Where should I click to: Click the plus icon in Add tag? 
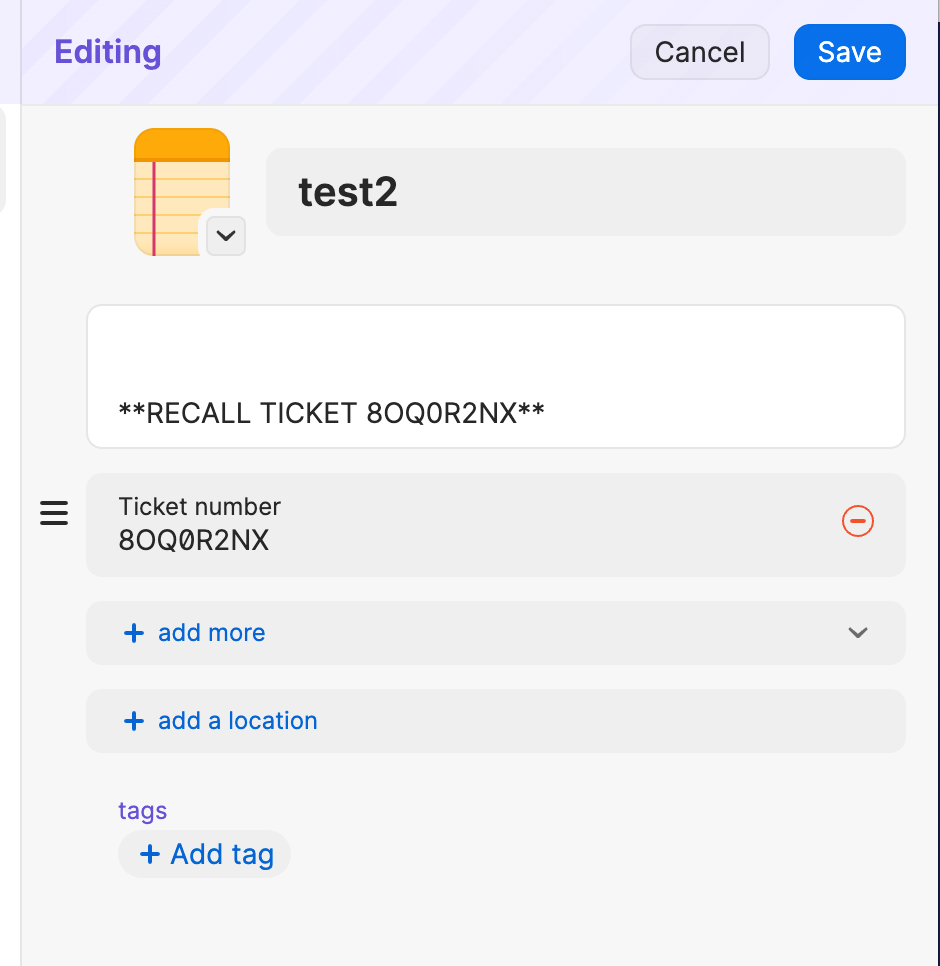click(150, 854)
